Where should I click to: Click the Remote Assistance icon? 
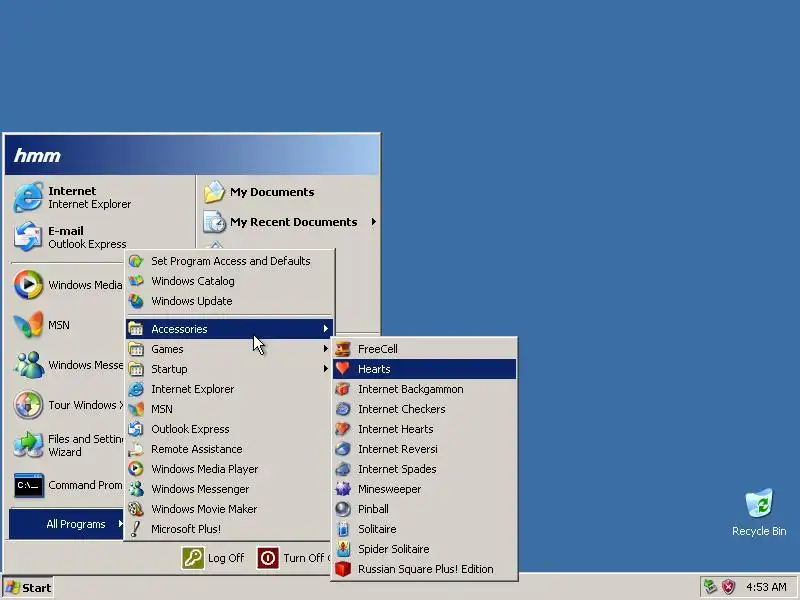click(x=136, y=449)
